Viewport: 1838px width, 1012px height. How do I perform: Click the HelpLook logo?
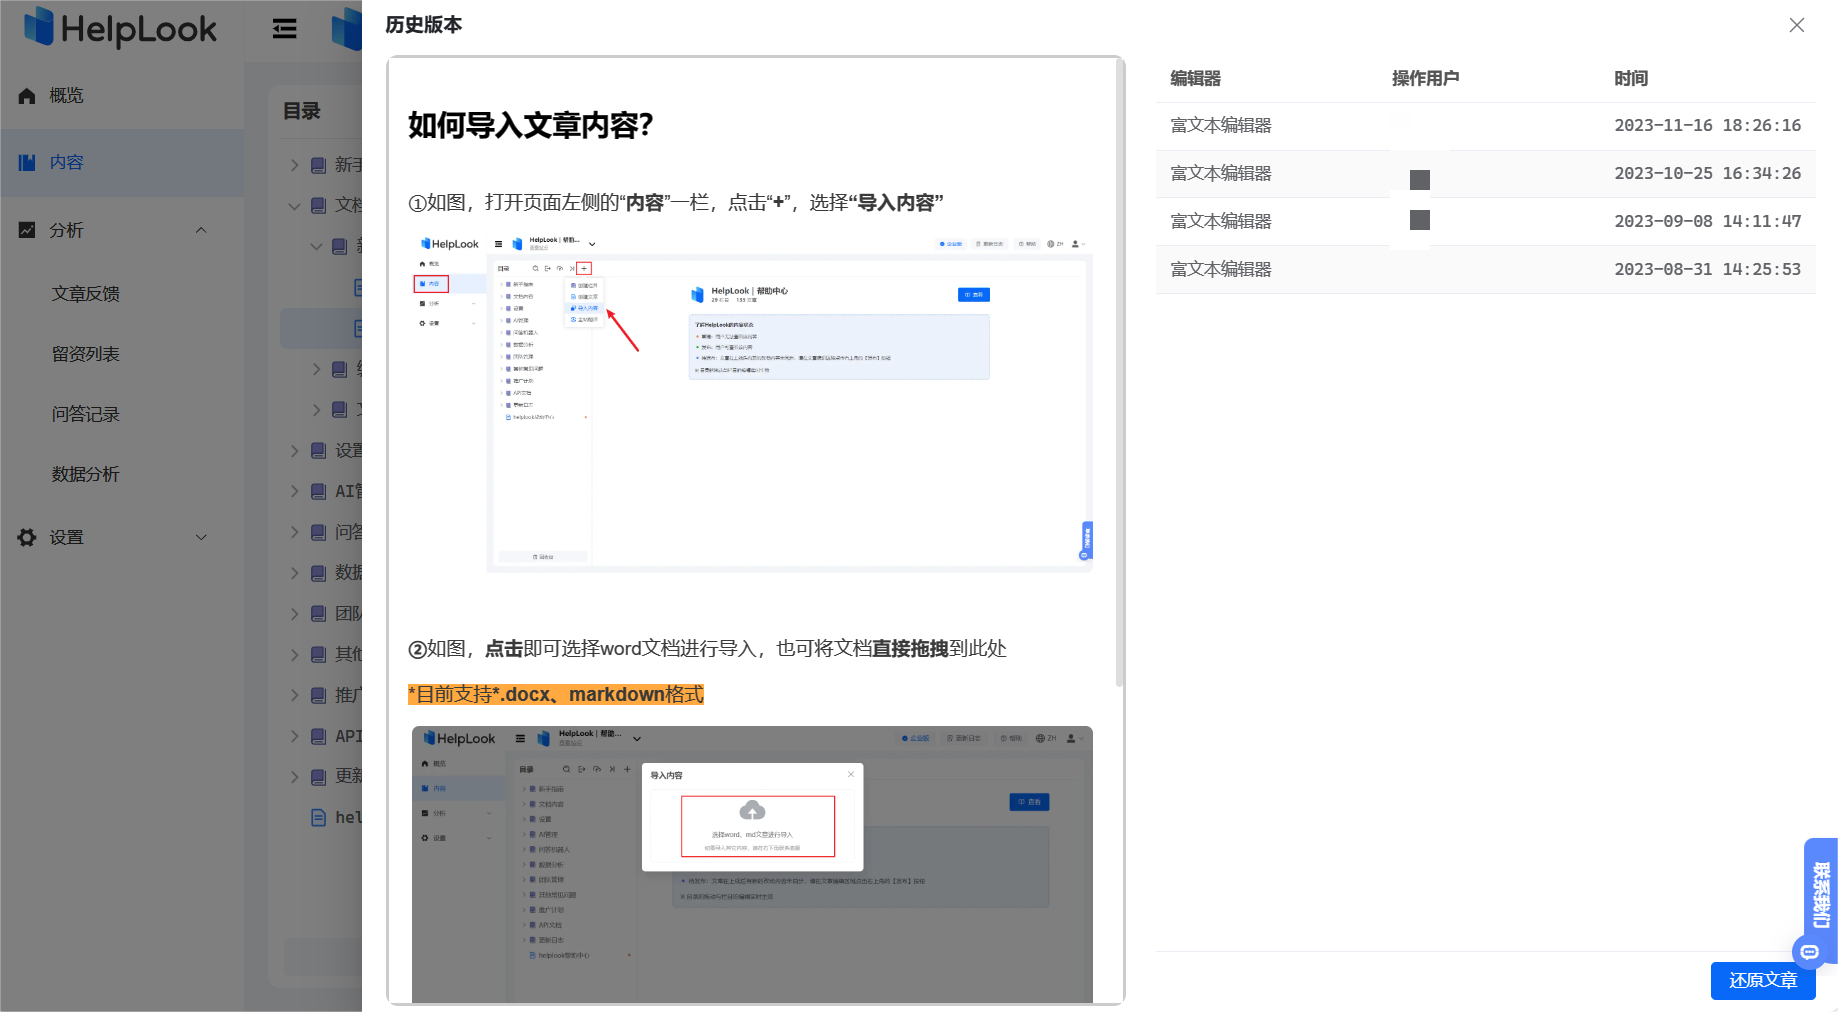(120, 30)
